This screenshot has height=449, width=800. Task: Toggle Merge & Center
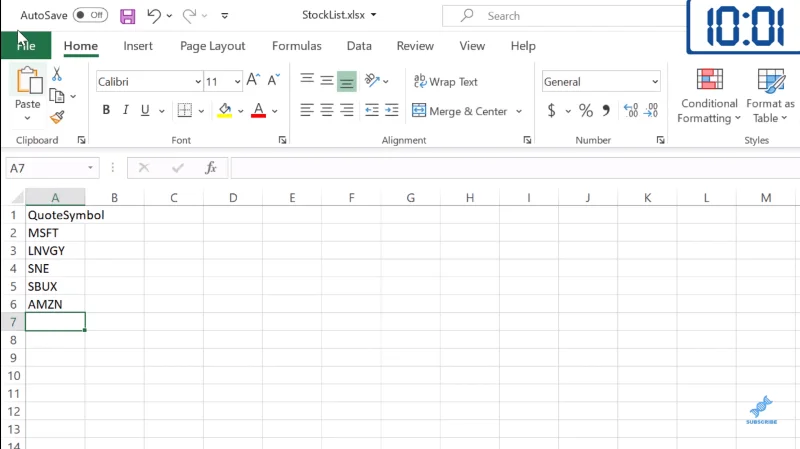(459, 111)
